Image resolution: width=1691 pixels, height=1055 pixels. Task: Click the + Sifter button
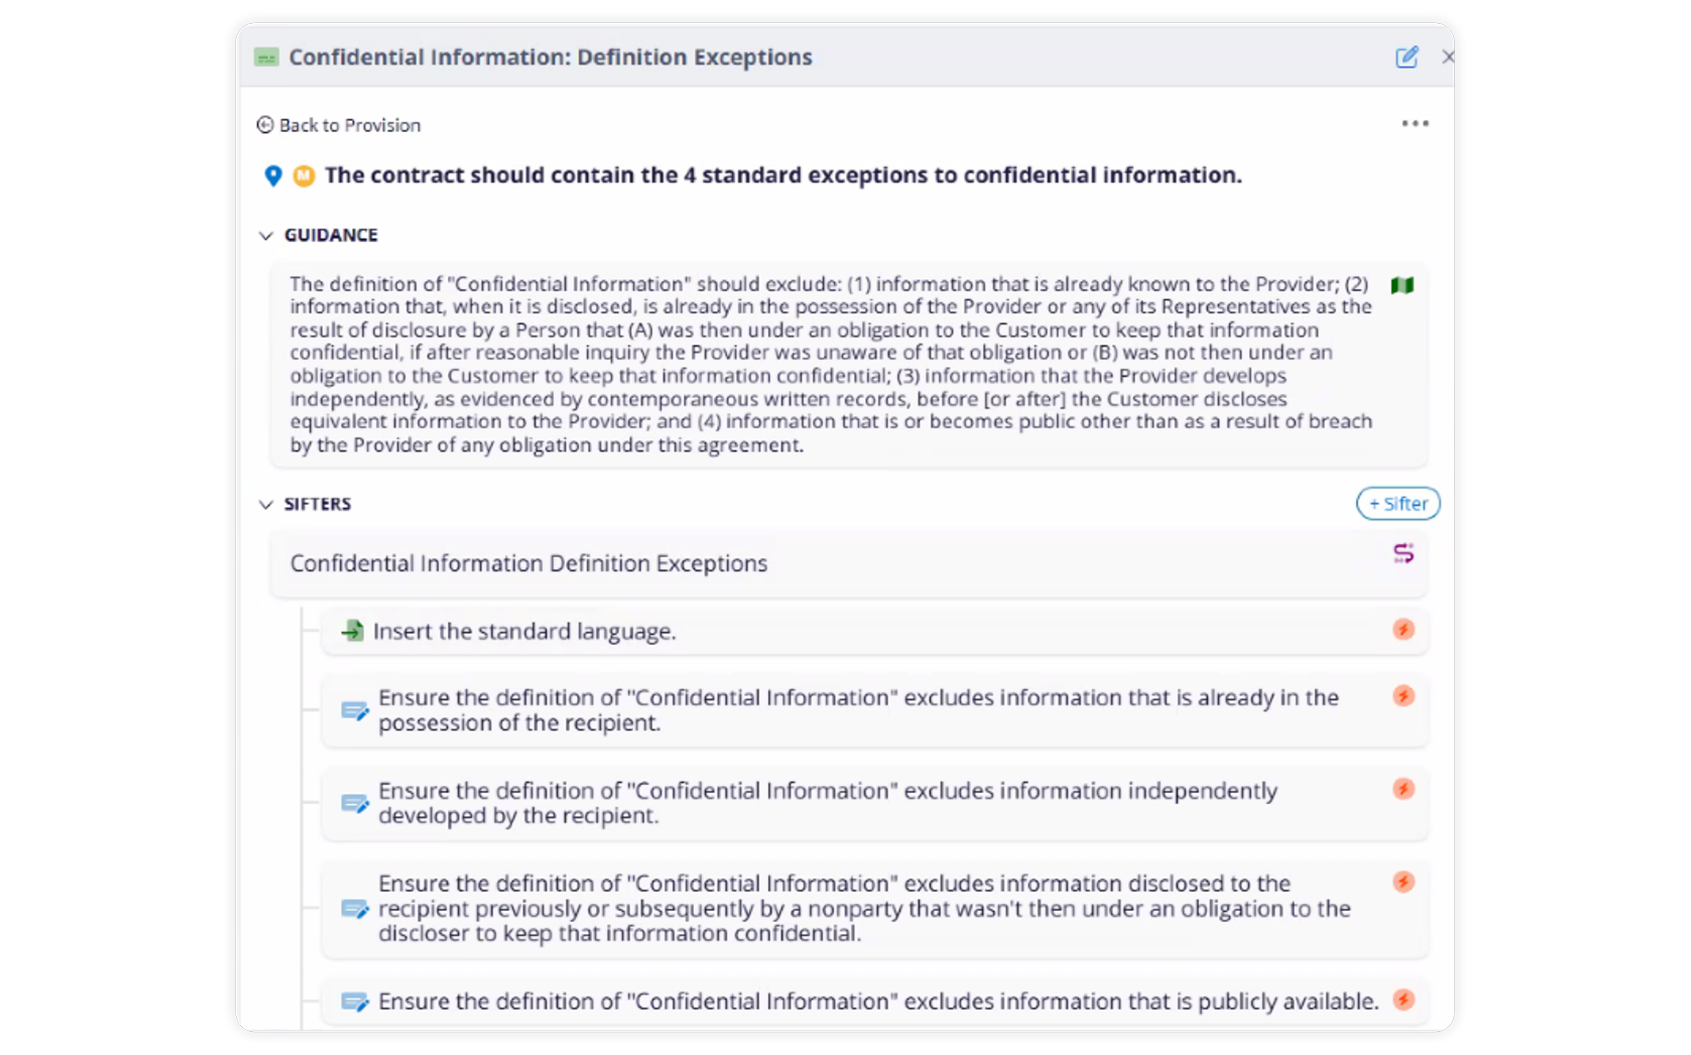pos(1397,504)
